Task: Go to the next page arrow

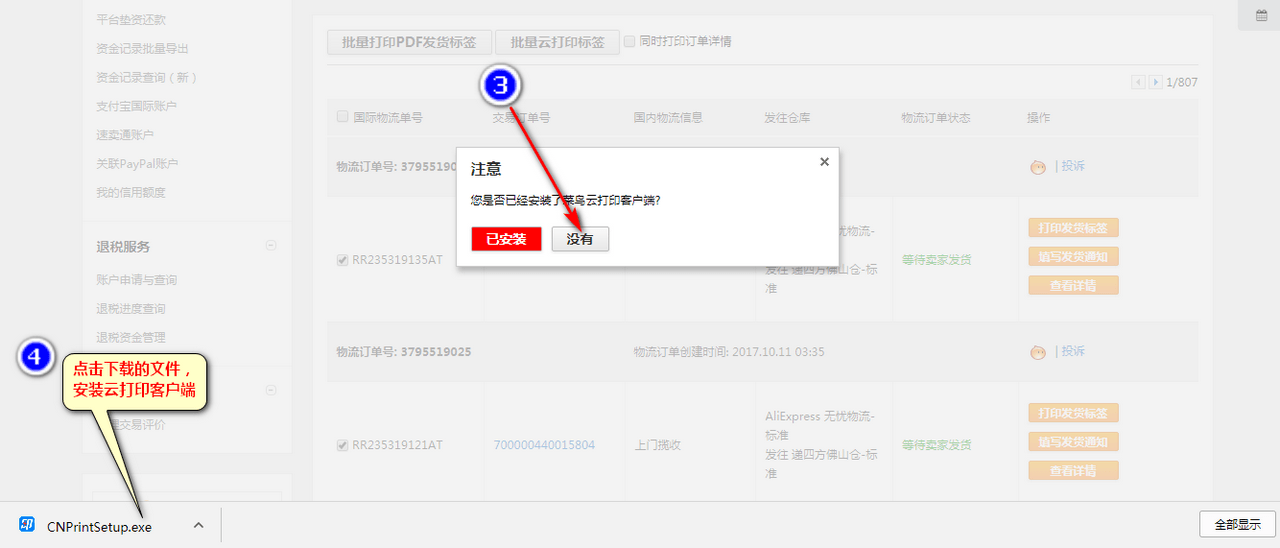Action: coord(1155,82)
